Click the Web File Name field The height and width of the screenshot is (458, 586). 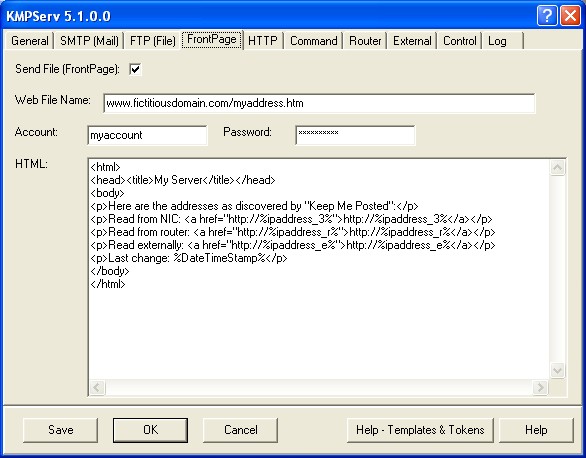(319, 103)
